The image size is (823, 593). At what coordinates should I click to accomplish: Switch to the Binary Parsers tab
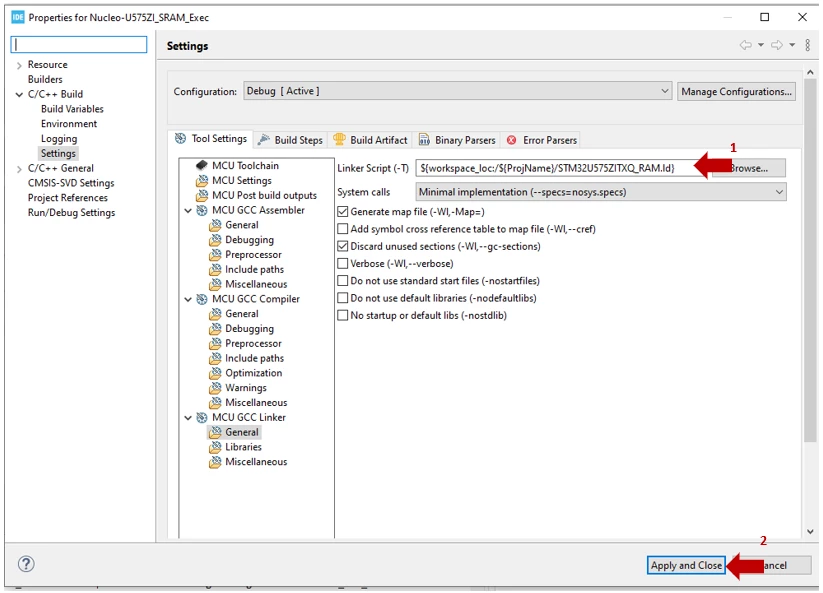click(457, 140)
